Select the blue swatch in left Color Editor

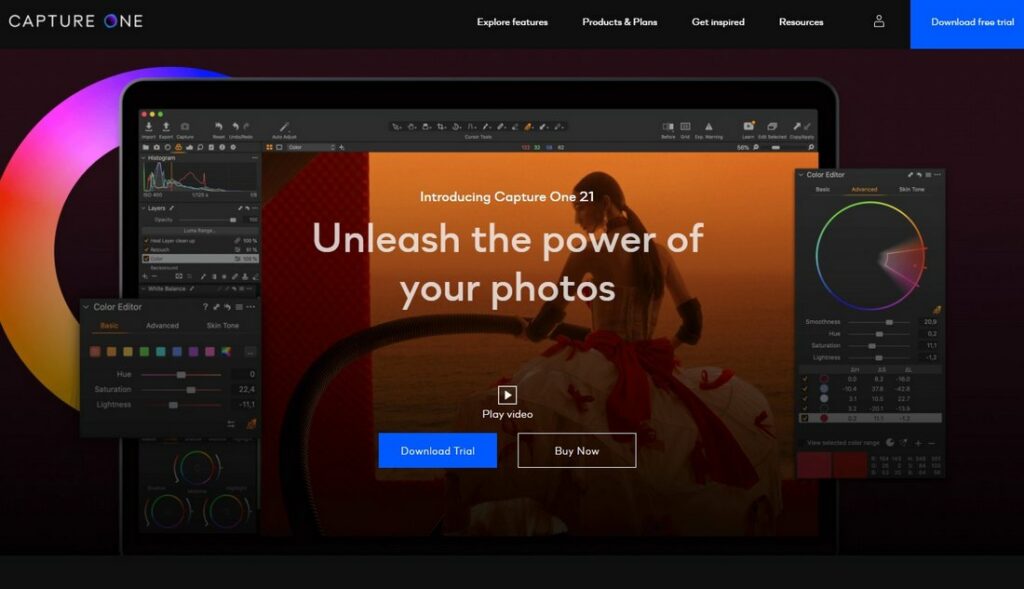click(x=177, y=352)
